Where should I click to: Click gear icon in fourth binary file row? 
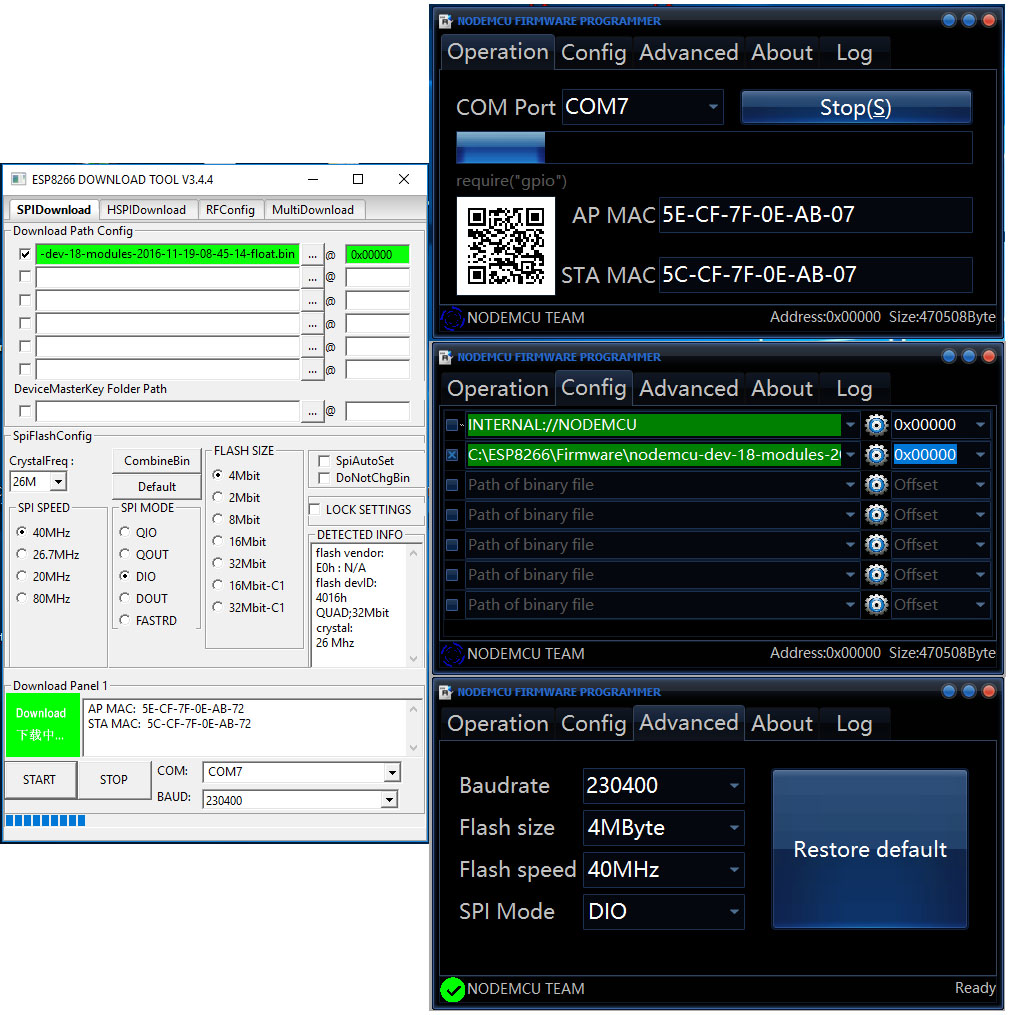(x=876, y=515)
